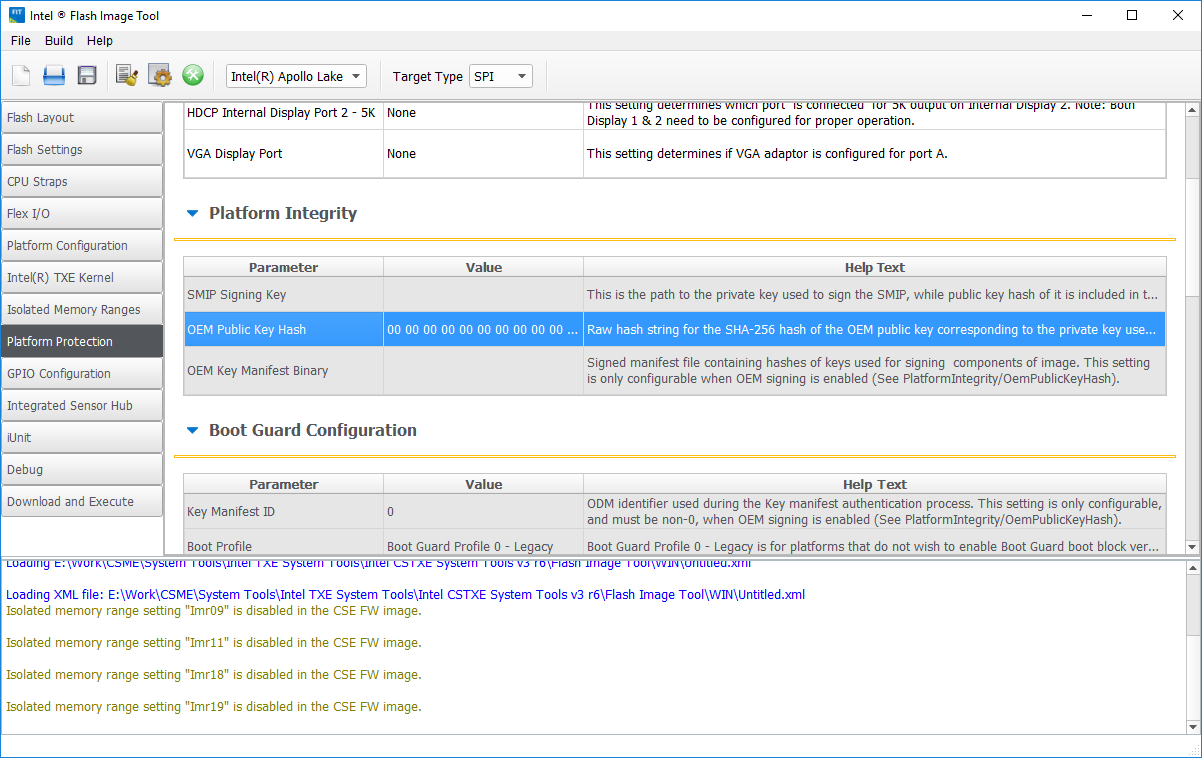The width and height of the screenshot is (1202, 758).
Task: Click the Boot Guard Configuration section heading
Action: point(313,430)
